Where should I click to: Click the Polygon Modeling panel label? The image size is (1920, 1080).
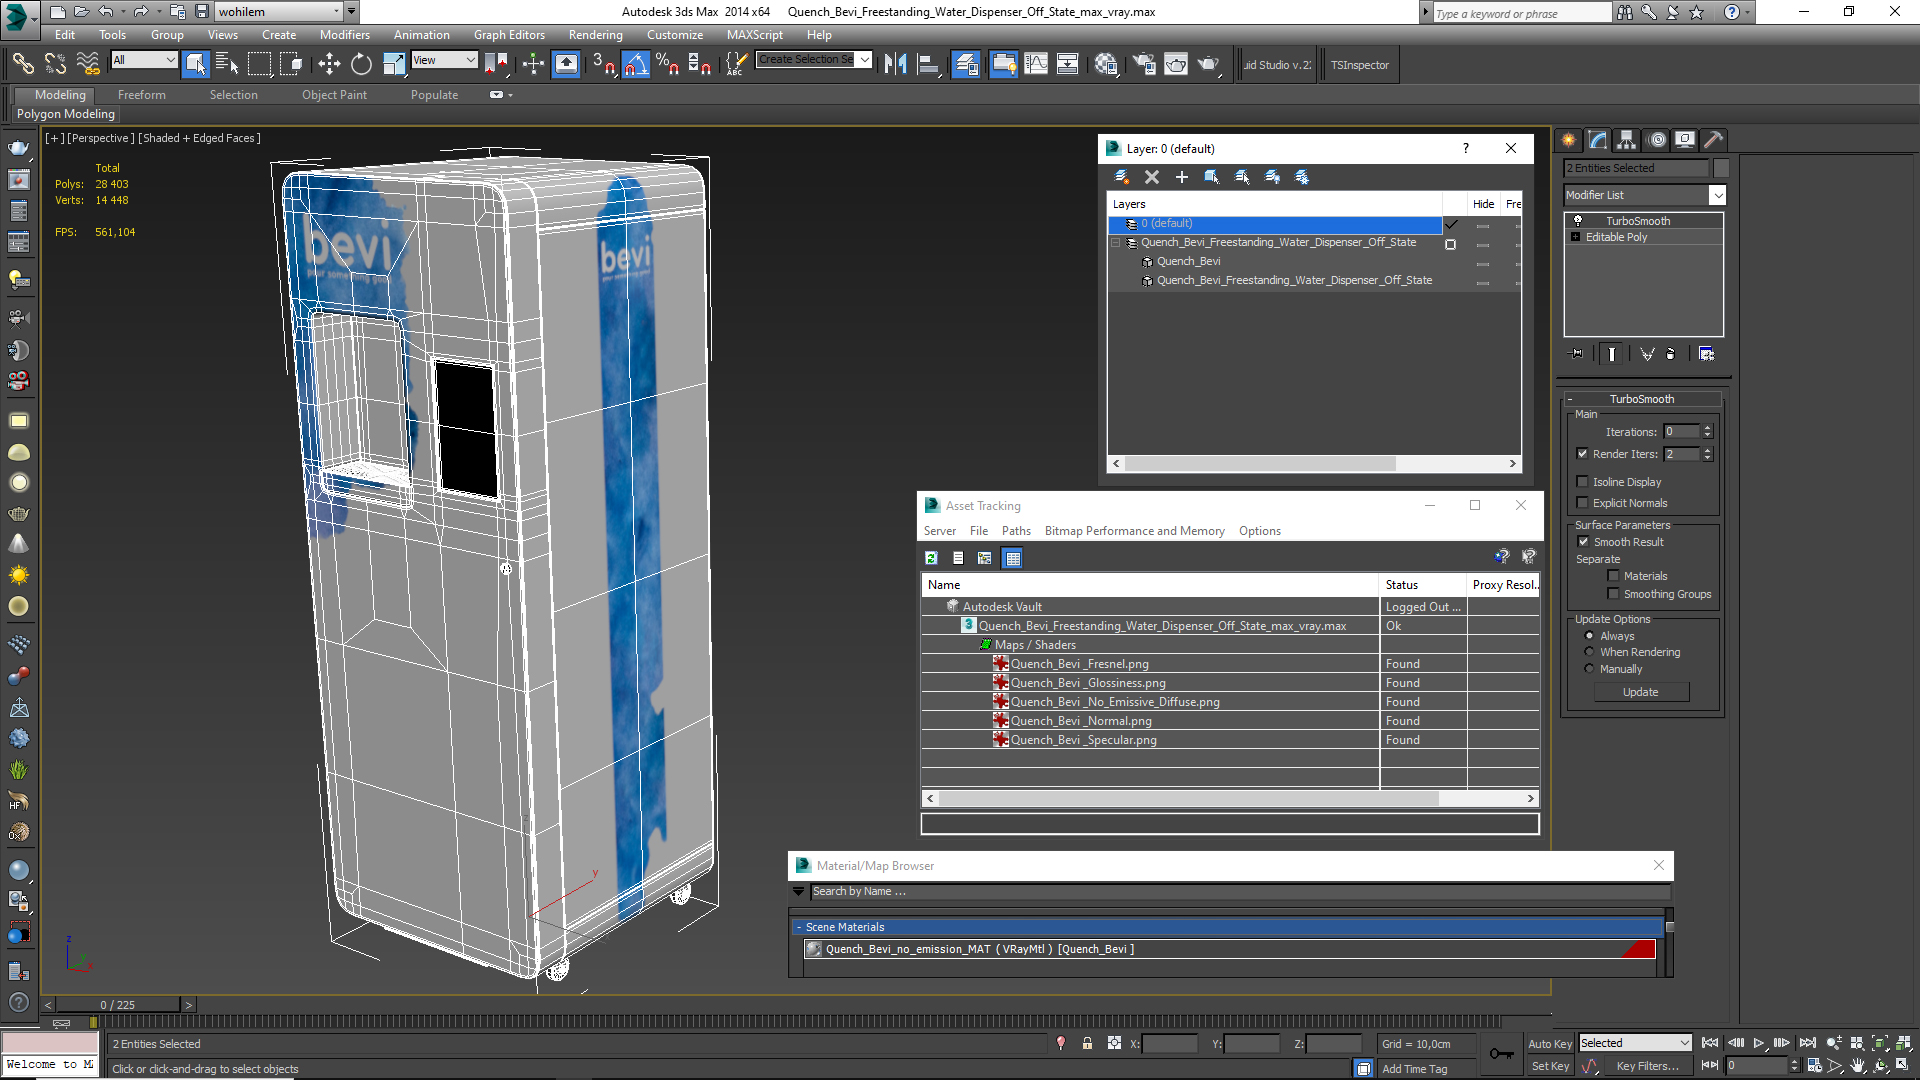click(66, 114)
